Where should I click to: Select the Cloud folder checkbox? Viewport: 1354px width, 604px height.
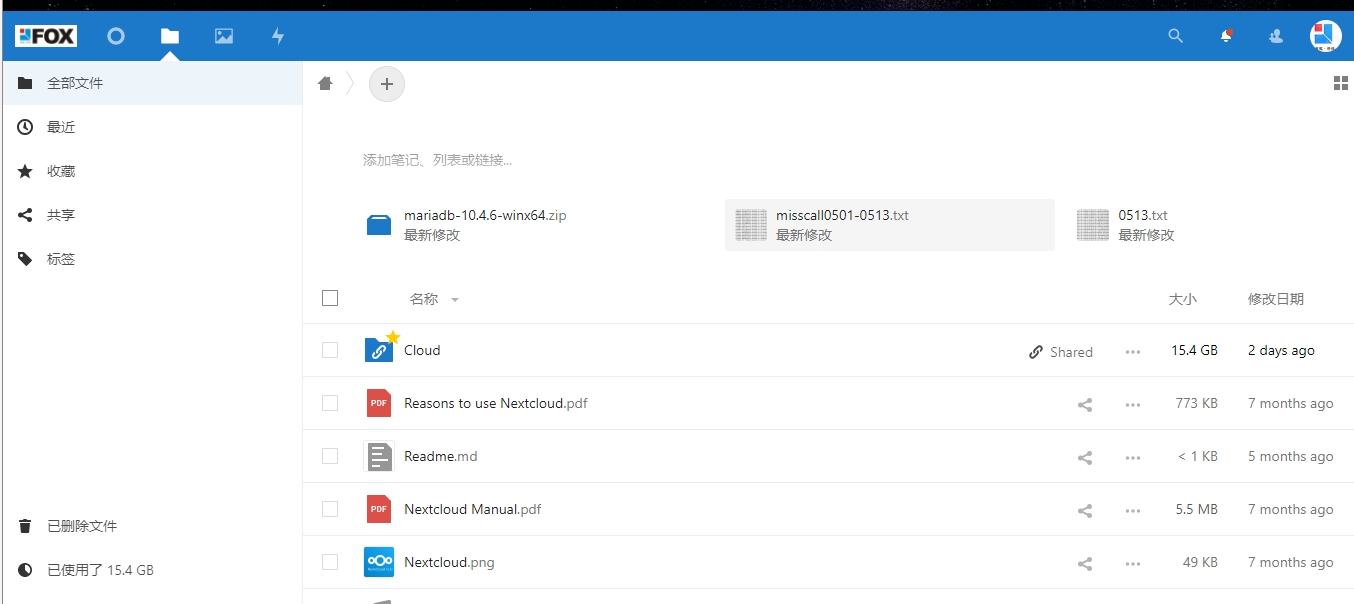pyautogui.click(x=330, y=350)
